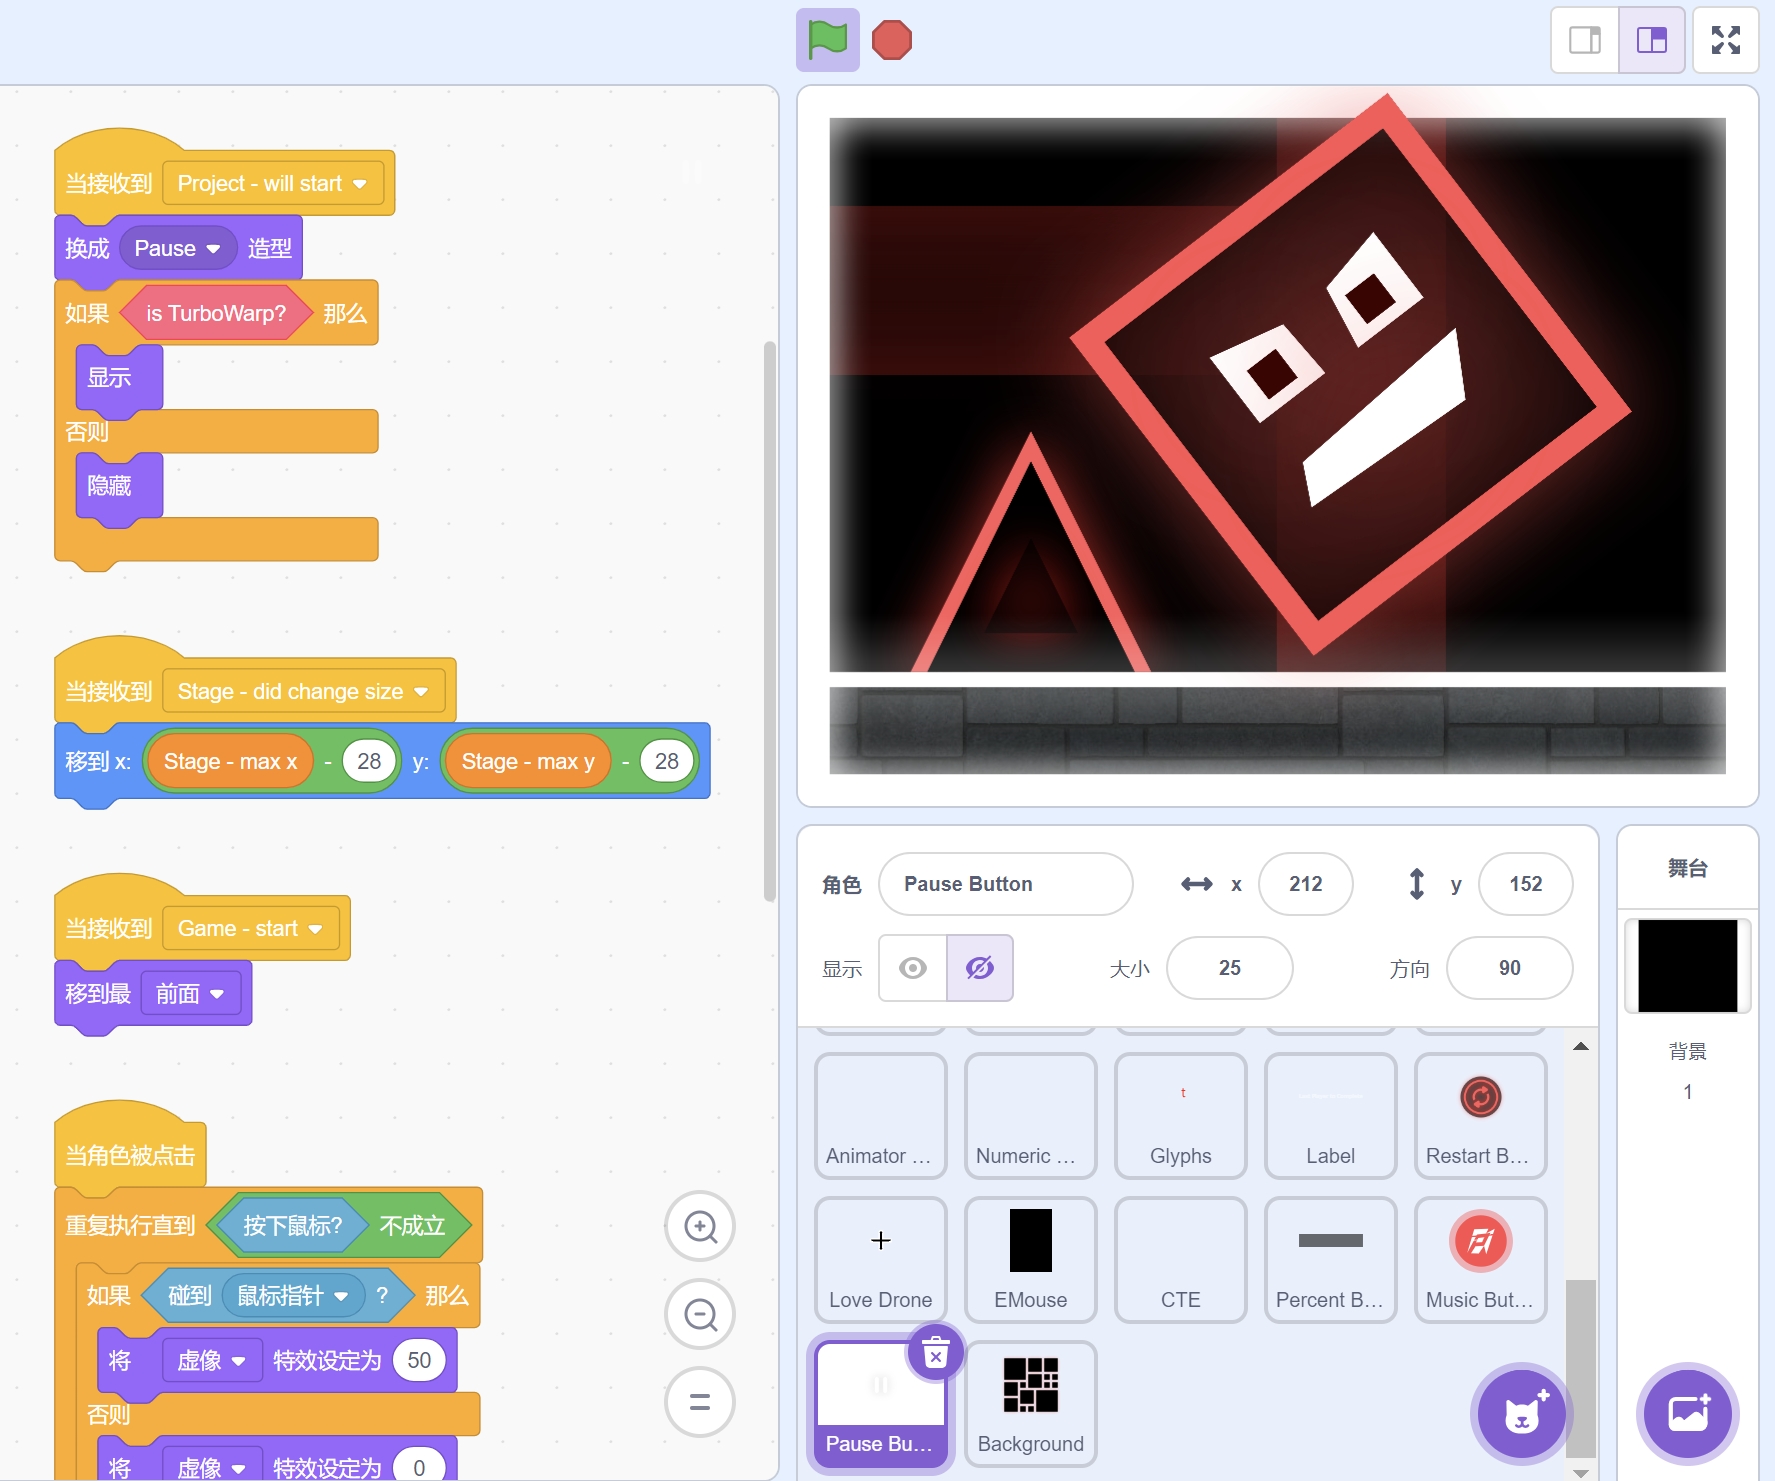Viewport: 1775px width, 1481px height.
Task: Select the Background sprite
Action: pyautogui.click(x=1030, y=1403)
